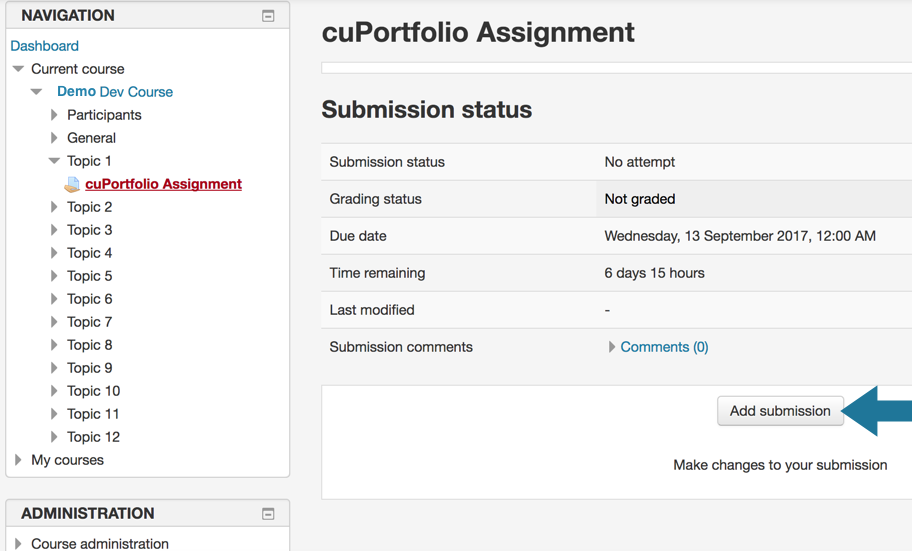This screenshot has width=912, height=551.
Task: Collapse the Navigation block with minus icon
Action: 268,16
